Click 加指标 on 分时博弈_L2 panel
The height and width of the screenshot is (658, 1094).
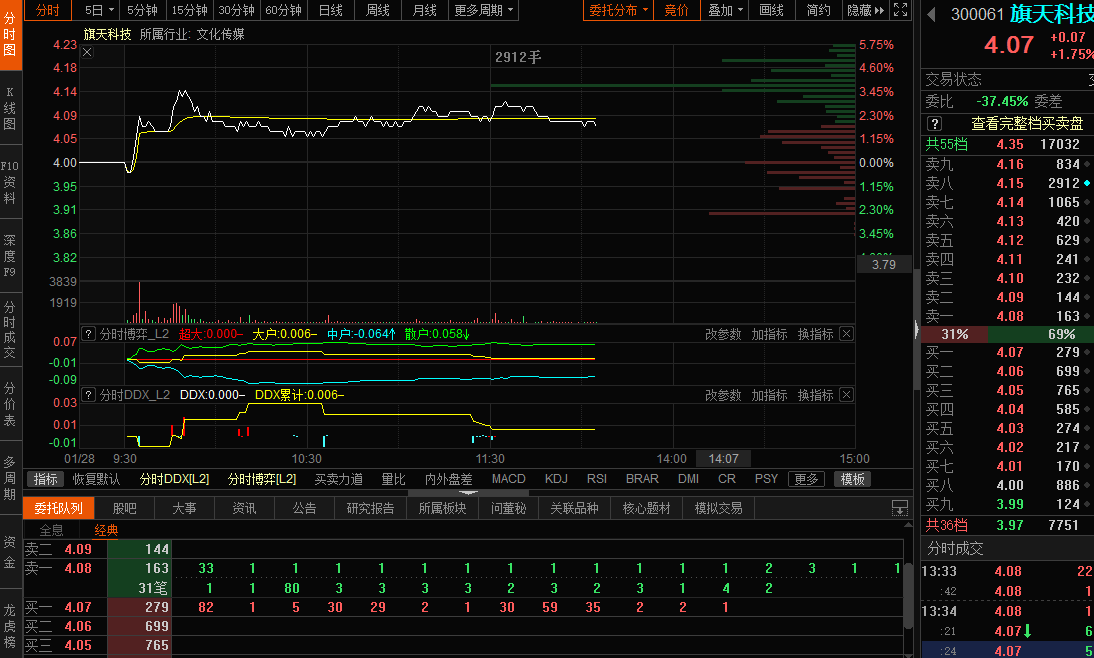tap(769, 334)
